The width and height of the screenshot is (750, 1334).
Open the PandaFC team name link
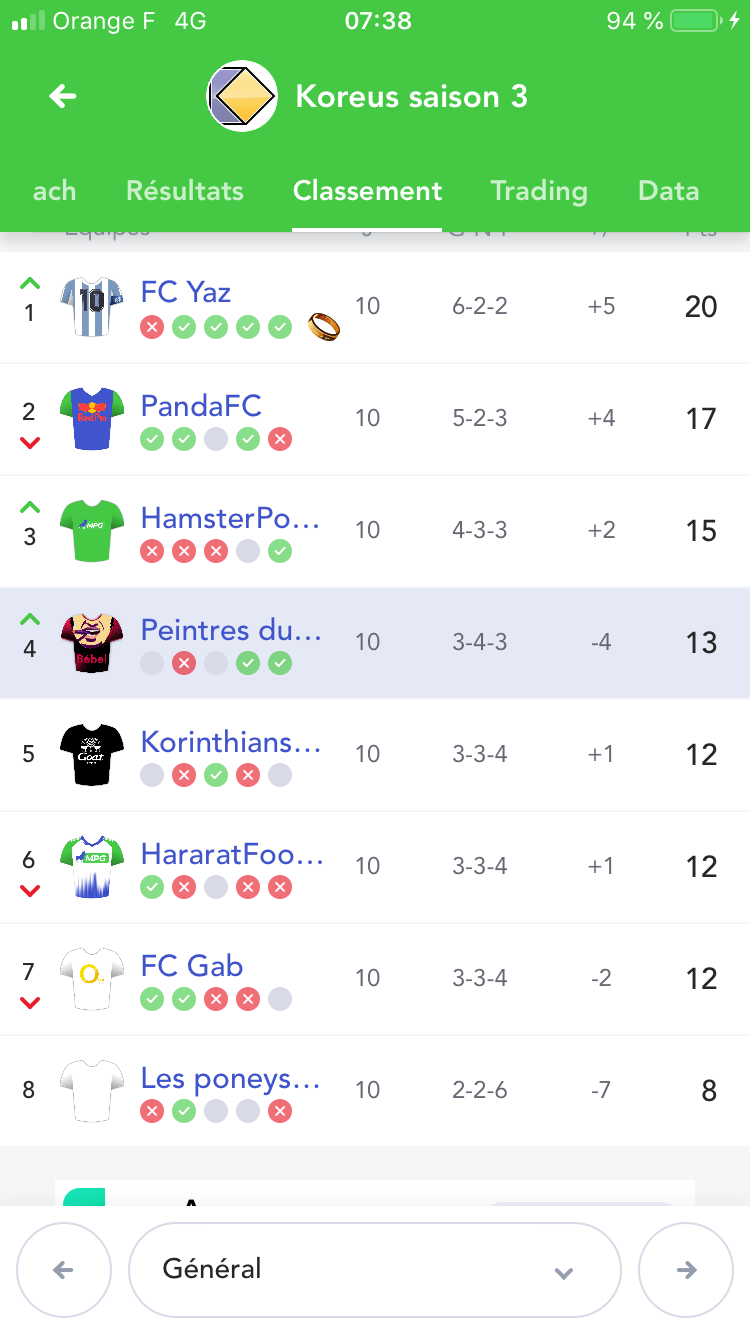[201, 406]
